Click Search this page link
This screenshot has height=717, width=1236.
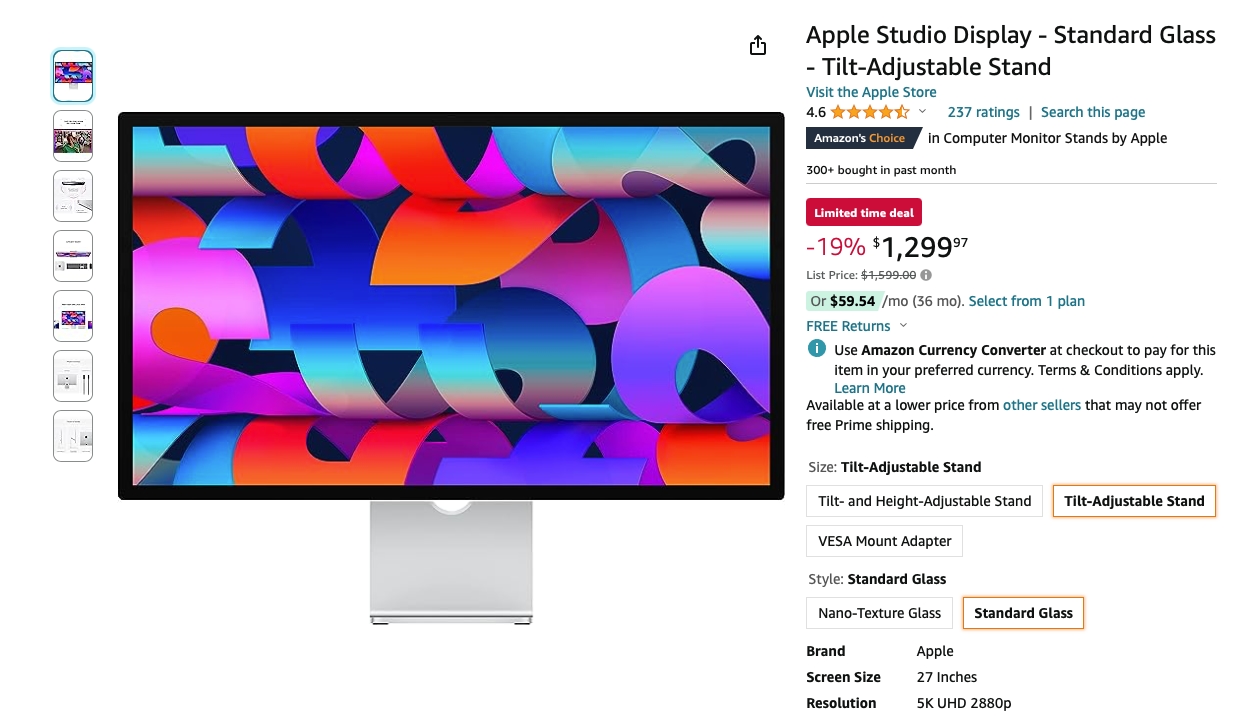tap(1093, 112)
